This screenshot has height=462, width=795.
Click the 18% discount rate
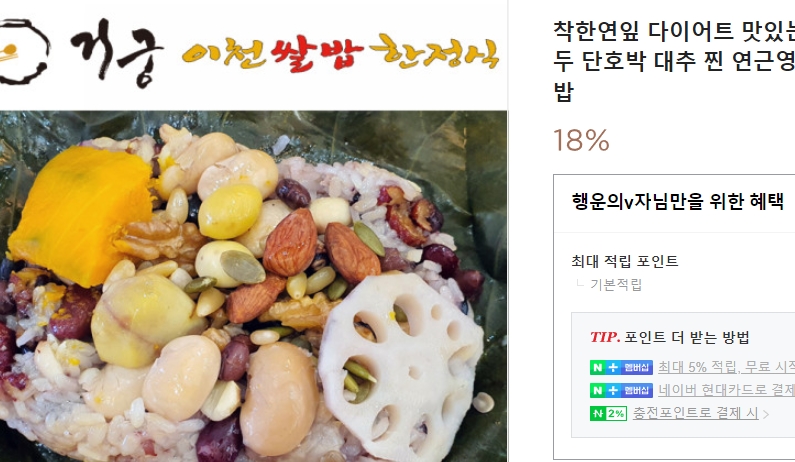(x=581, y=140)
